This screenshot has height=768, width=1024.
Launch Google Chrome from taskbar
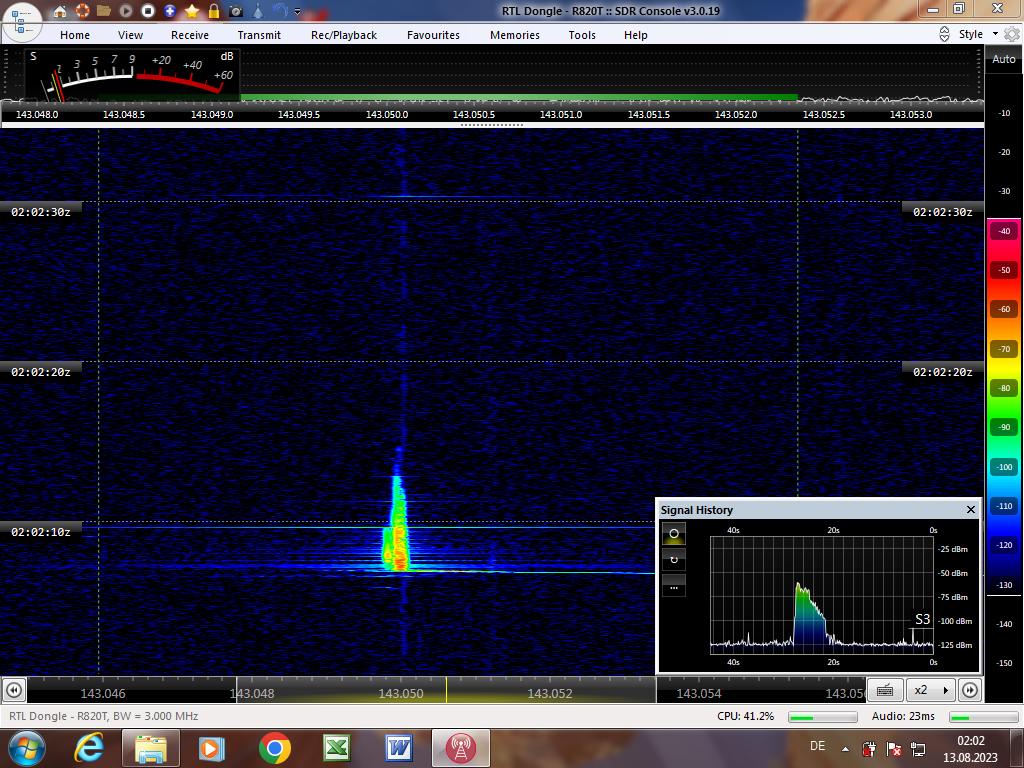pos(274,748)
